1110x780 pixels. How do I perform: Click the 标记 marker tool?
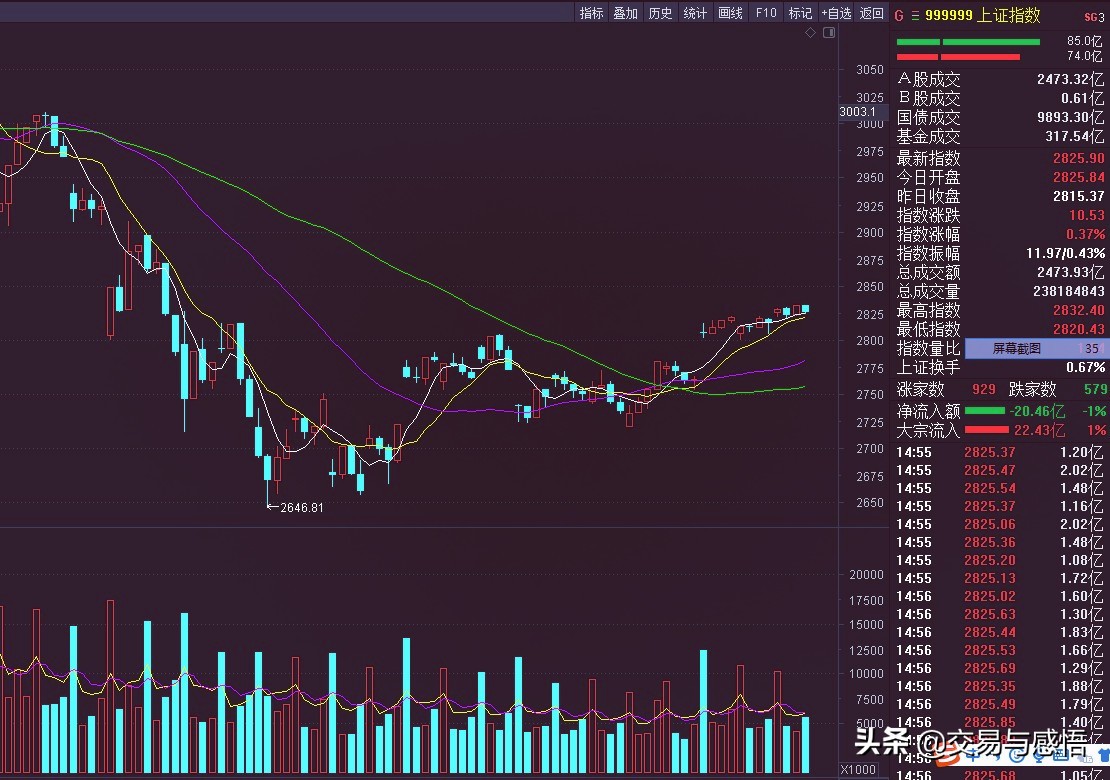[800, 13]
